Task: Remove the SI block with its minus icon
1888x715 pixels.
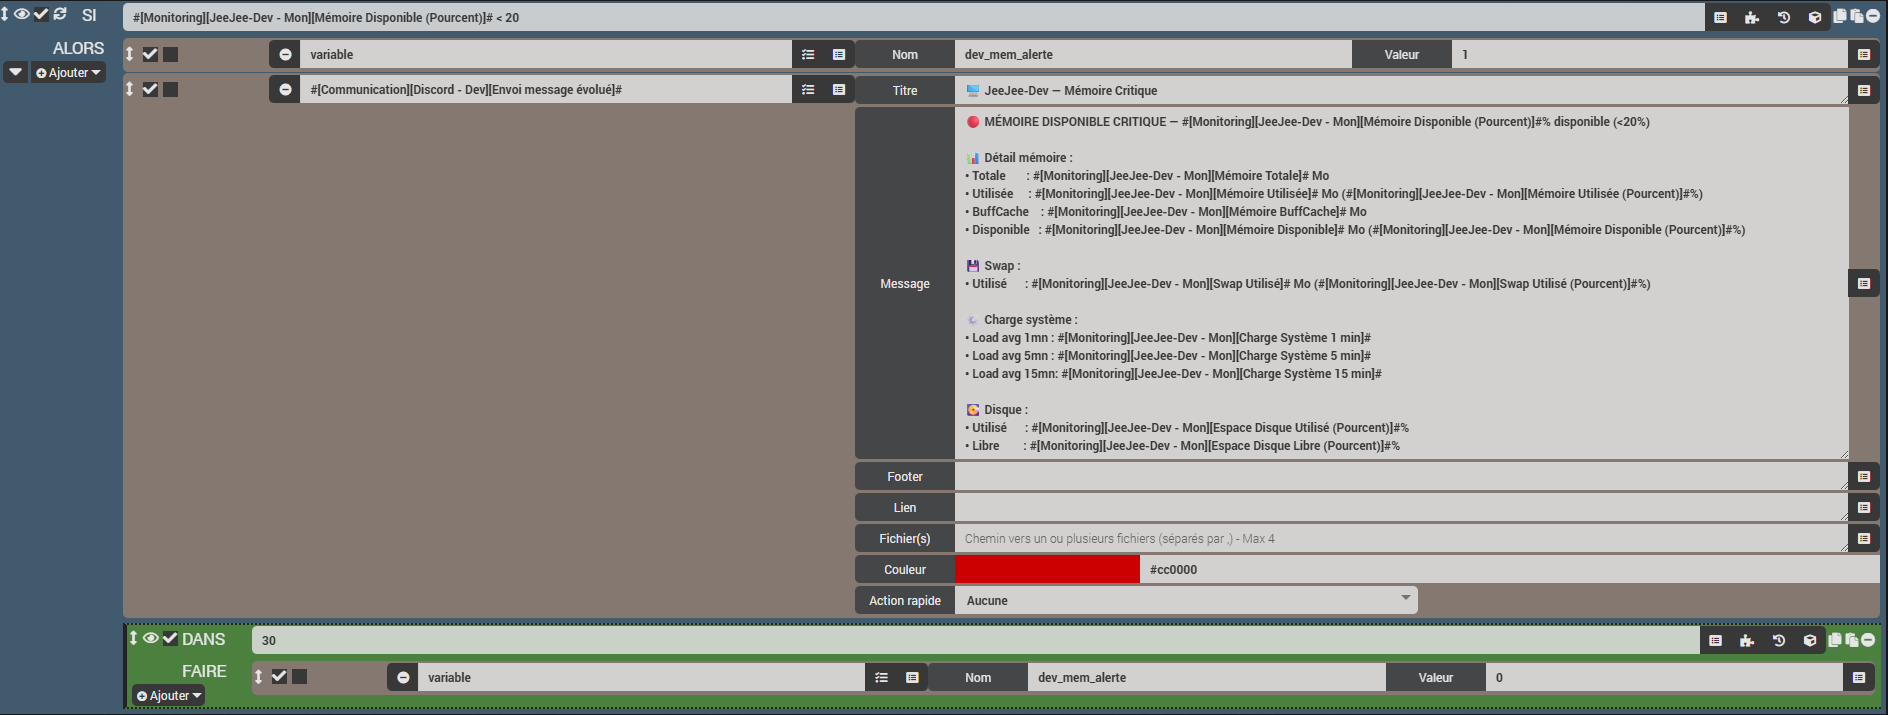Action: point(1872,16)
